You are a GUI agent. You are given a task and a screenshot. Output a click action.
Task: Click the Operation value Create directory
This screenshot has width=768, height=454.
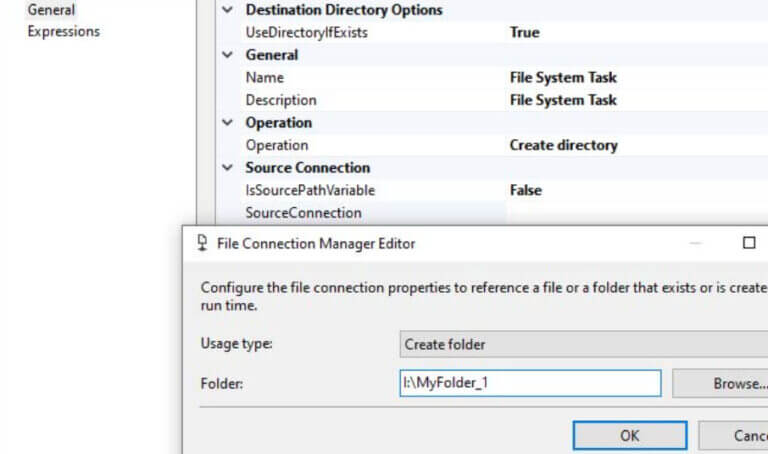pos(563,145)
